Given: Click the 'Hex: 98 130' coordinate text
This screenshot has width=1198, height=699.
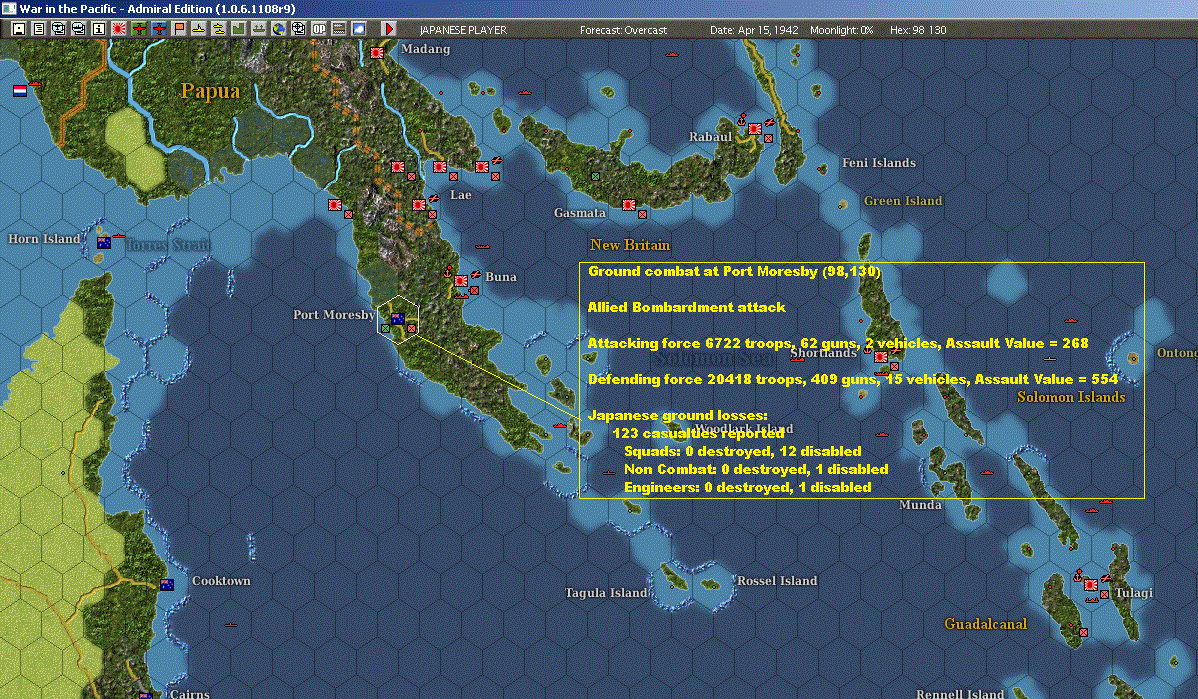Looking at the screenshot, I should click(918, 30).
